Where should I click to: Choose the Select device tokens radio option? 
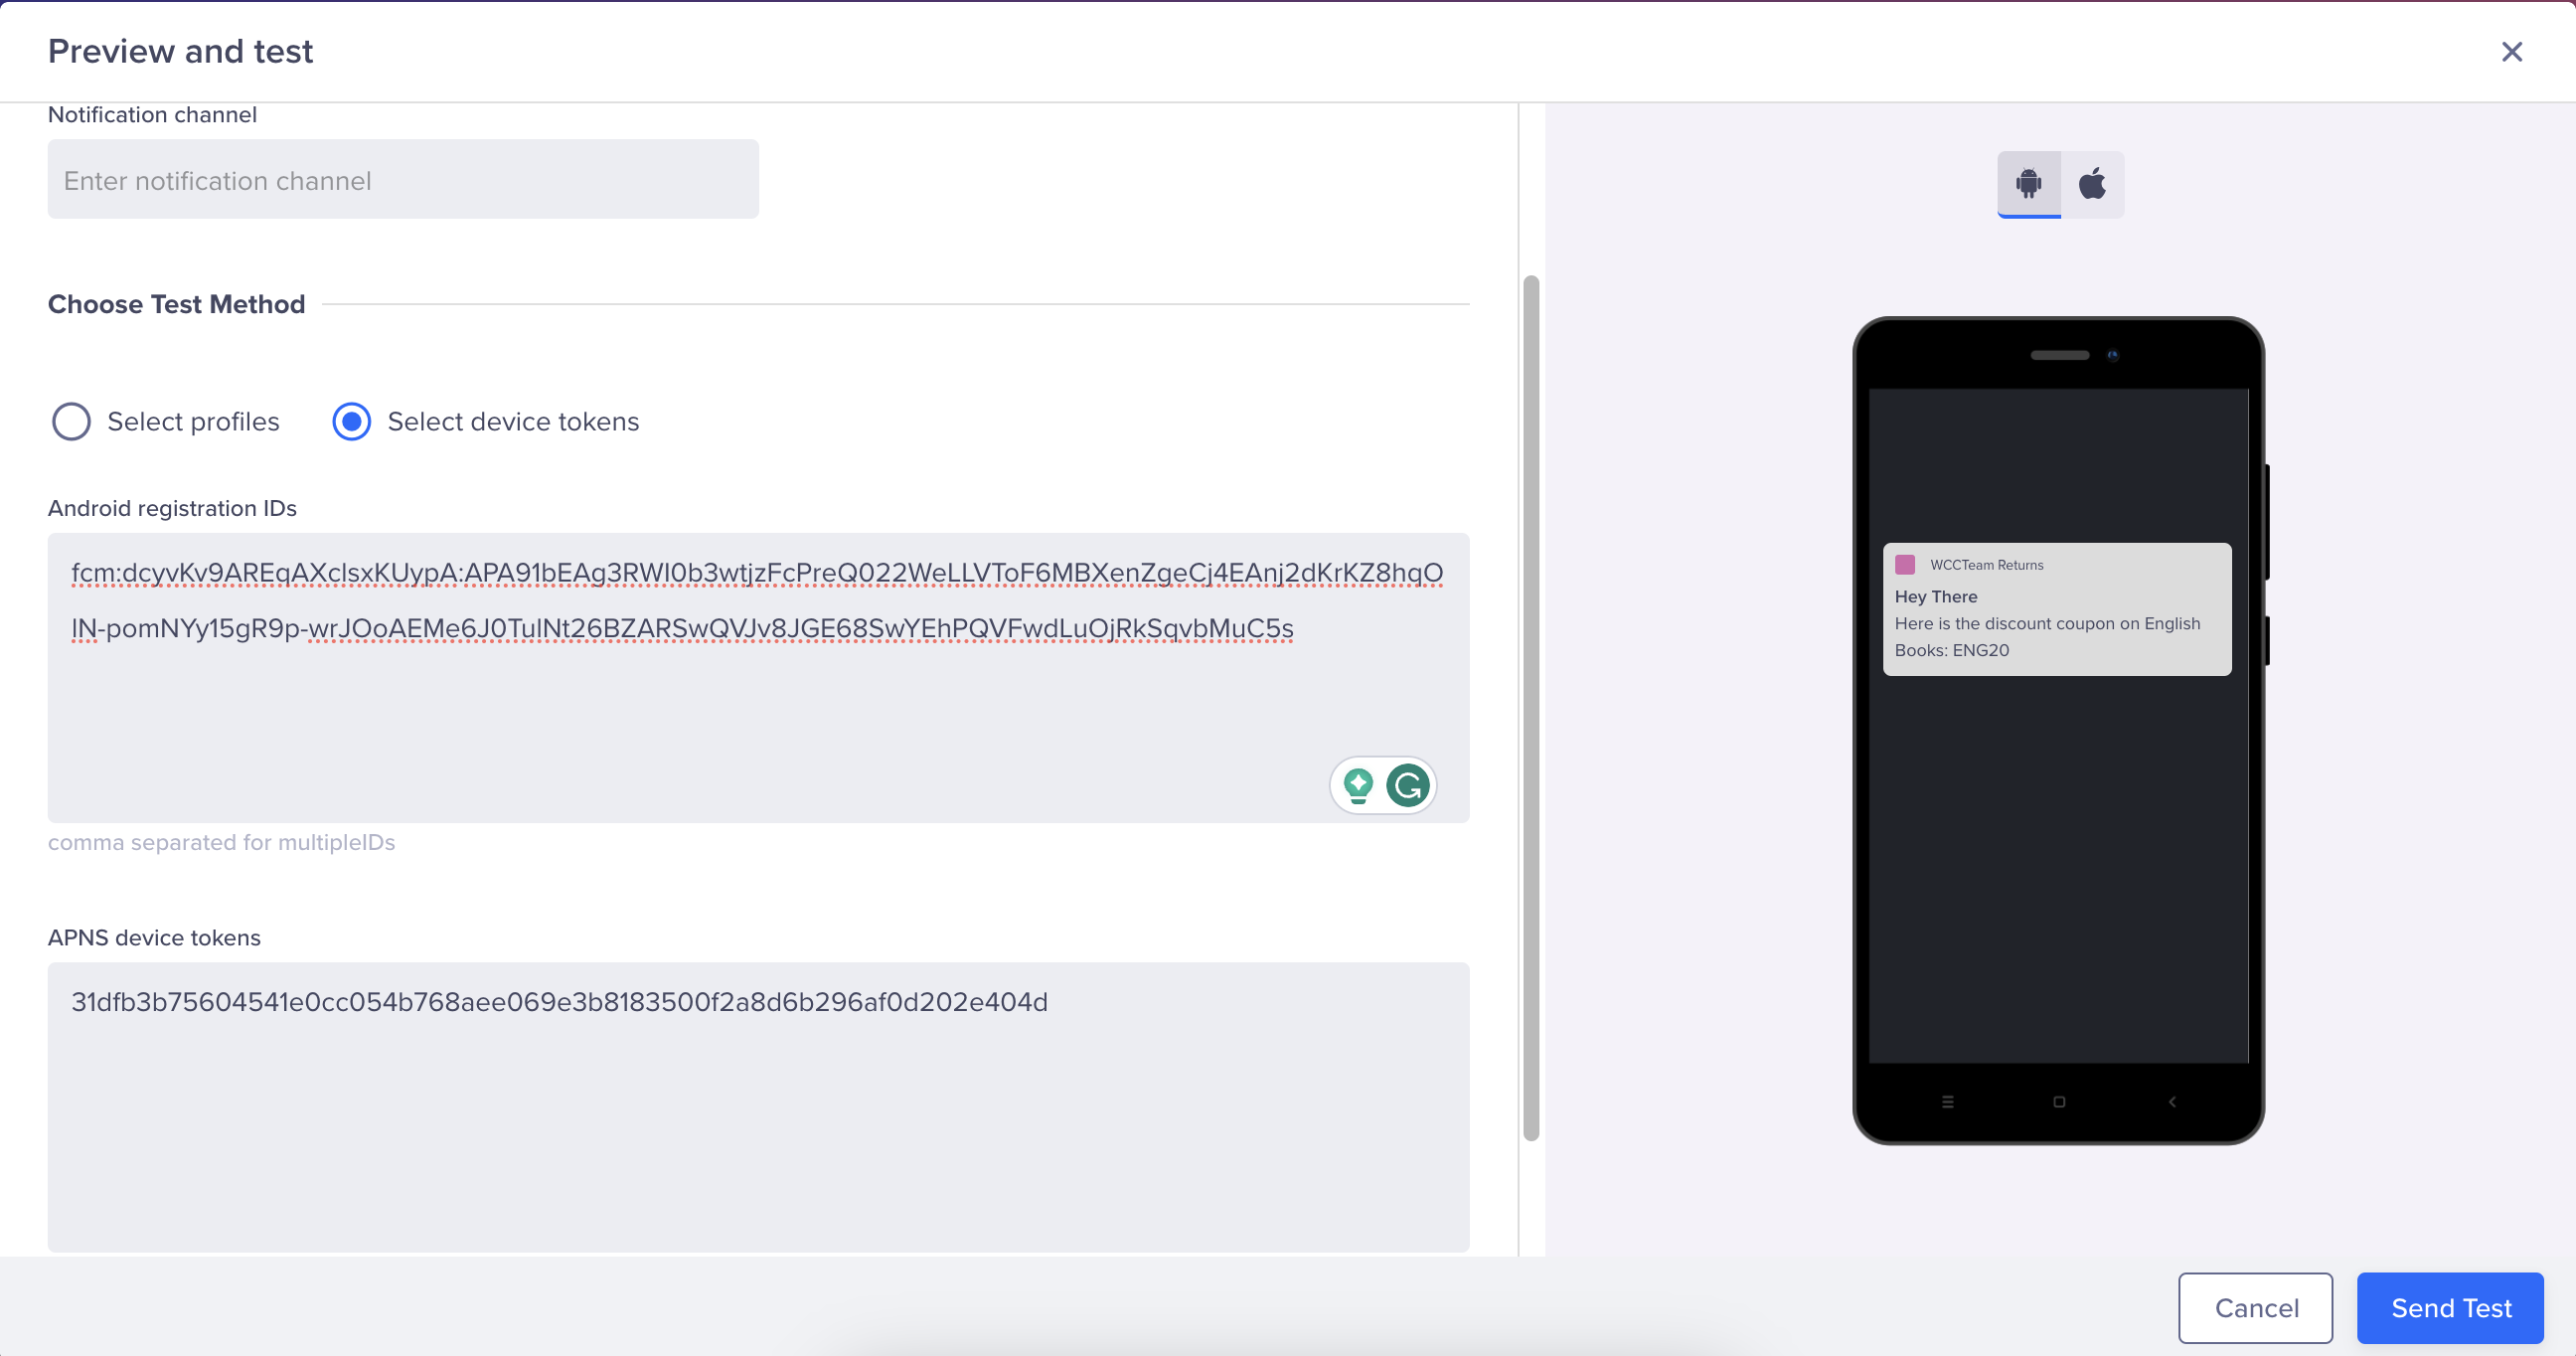point(351,422)
